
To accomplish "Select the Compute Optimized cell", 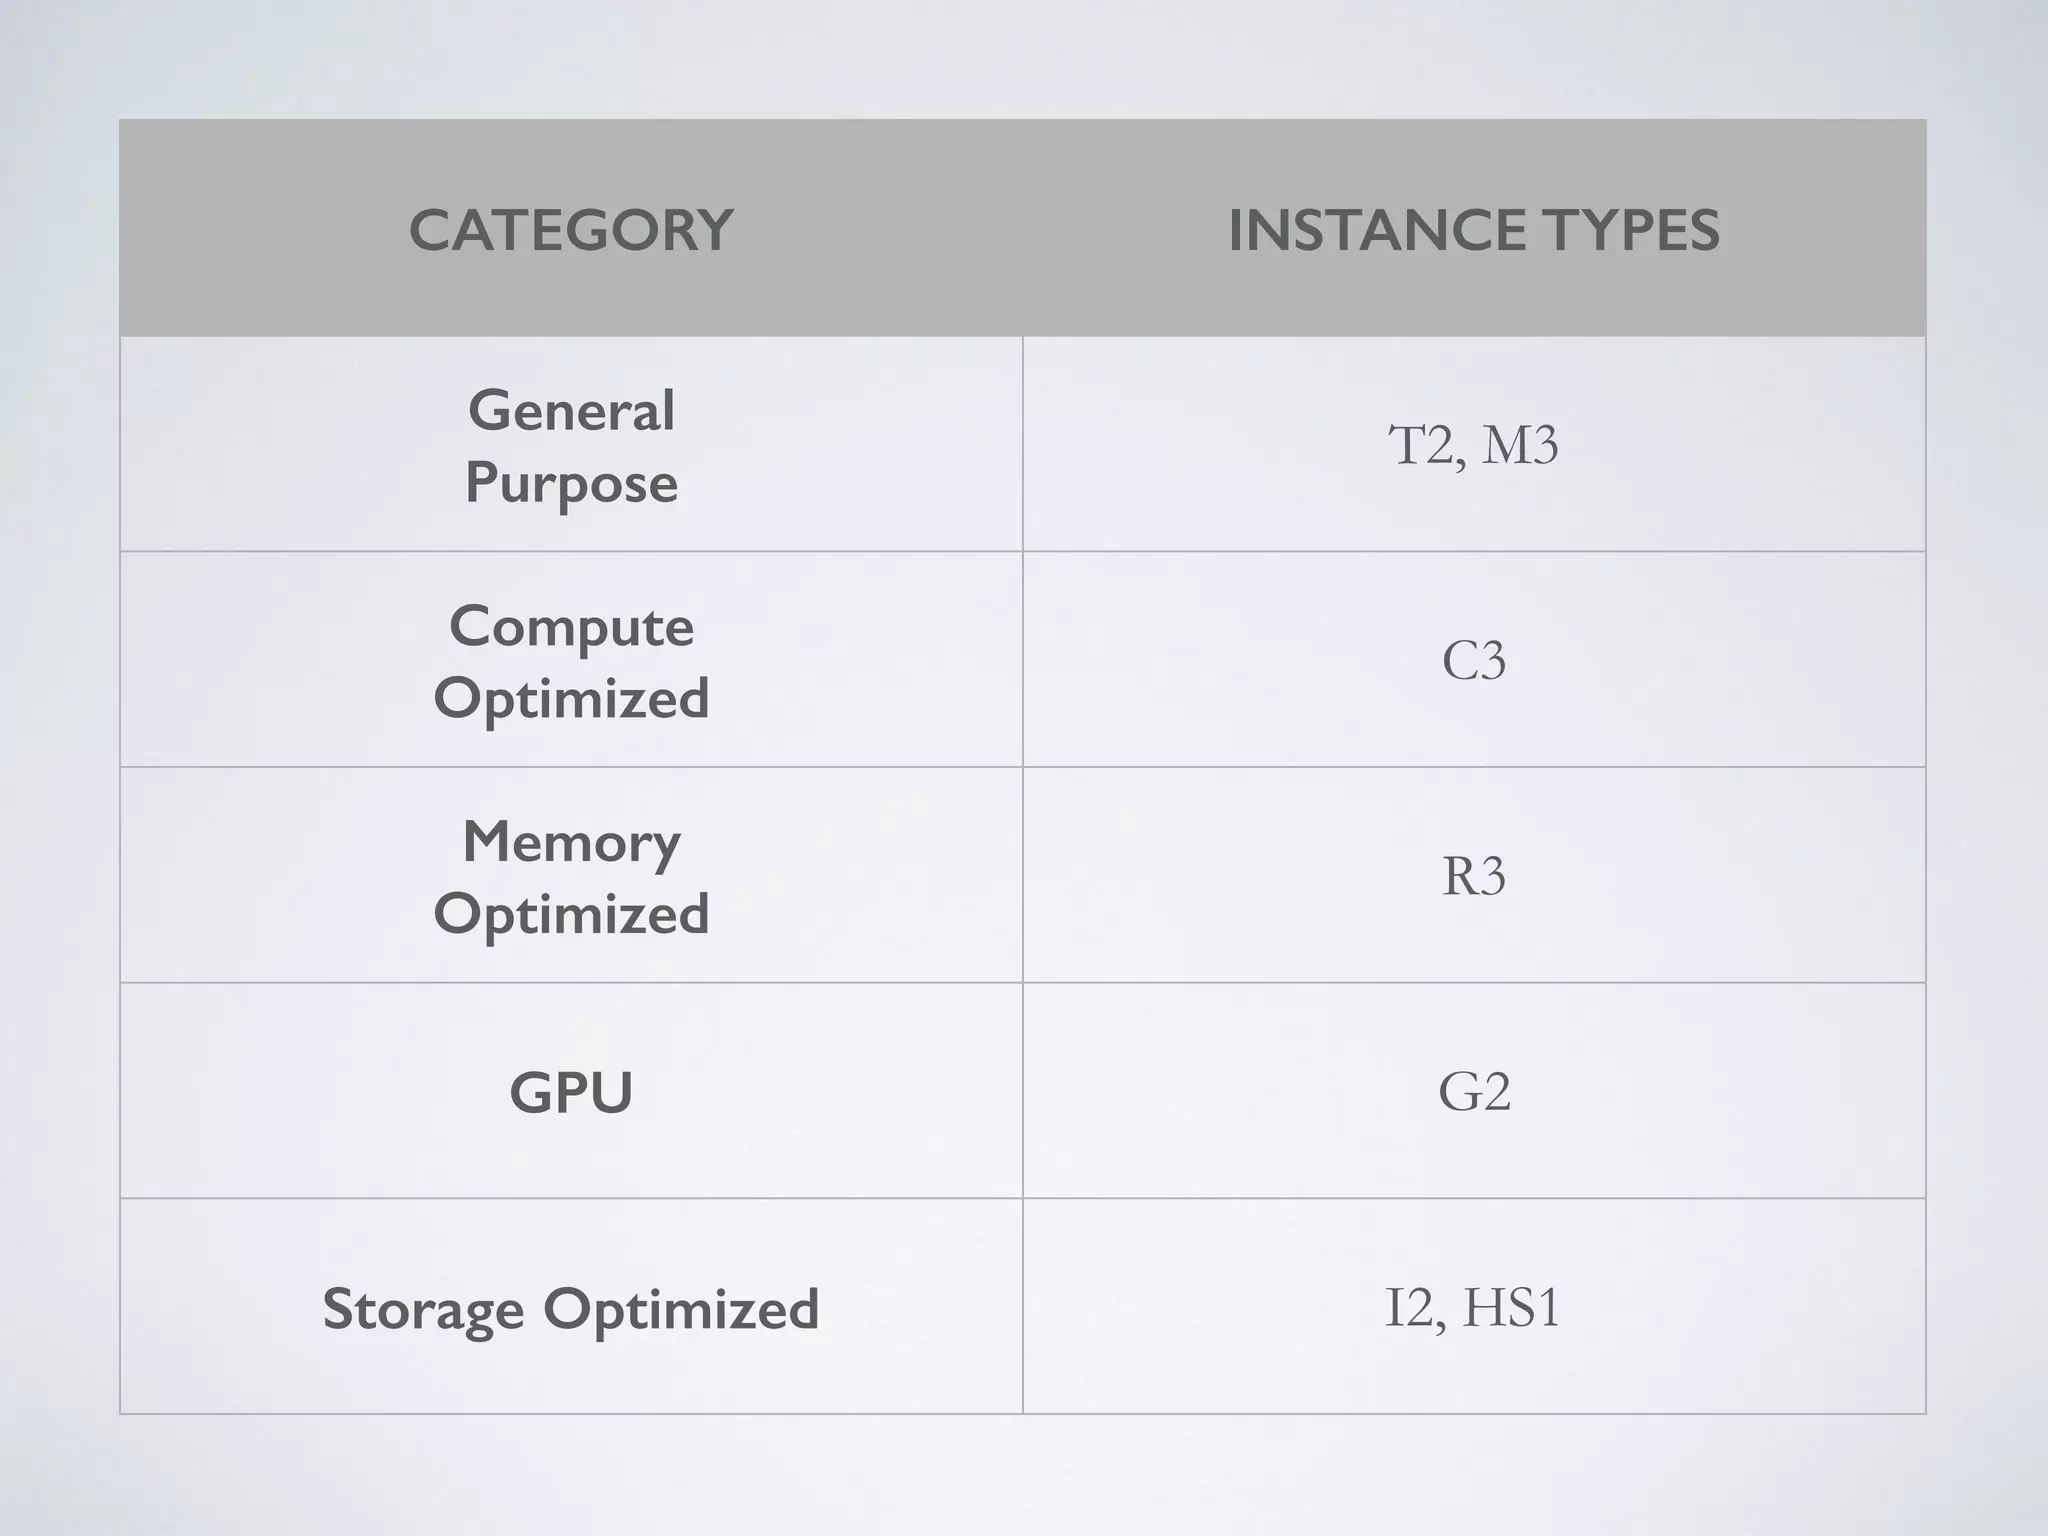I will click(x=571, y=661).
